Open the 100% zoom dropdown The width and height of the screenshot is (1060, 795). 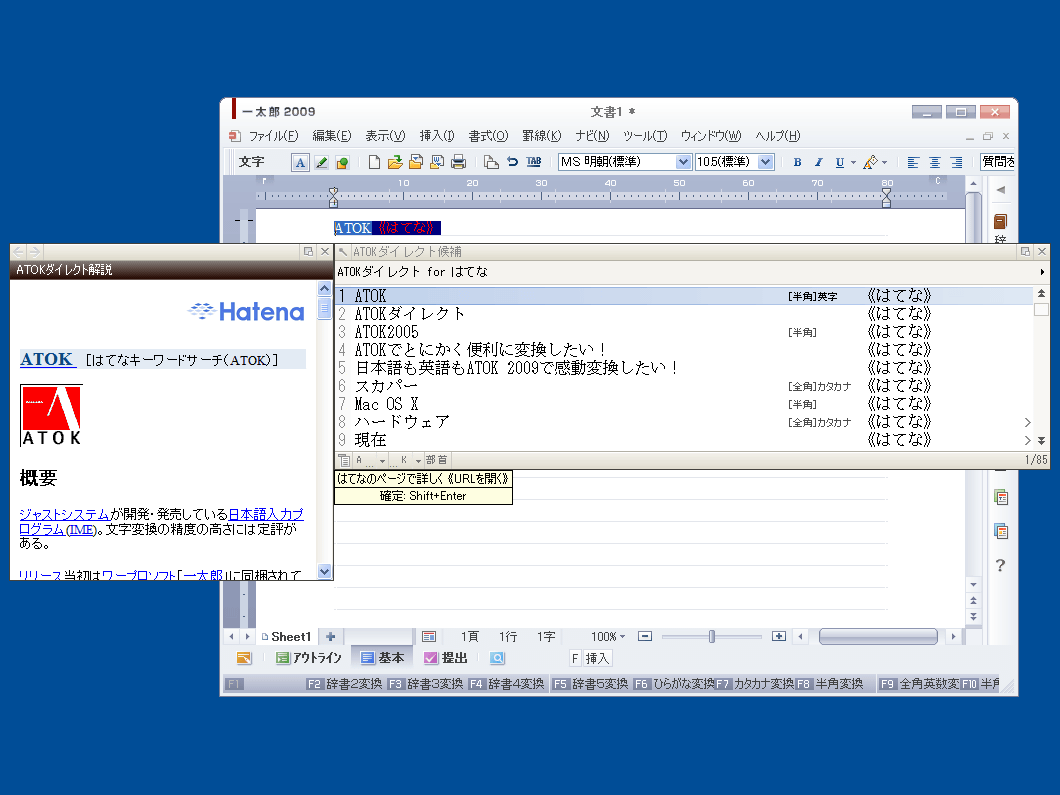[x=608, y=637]
